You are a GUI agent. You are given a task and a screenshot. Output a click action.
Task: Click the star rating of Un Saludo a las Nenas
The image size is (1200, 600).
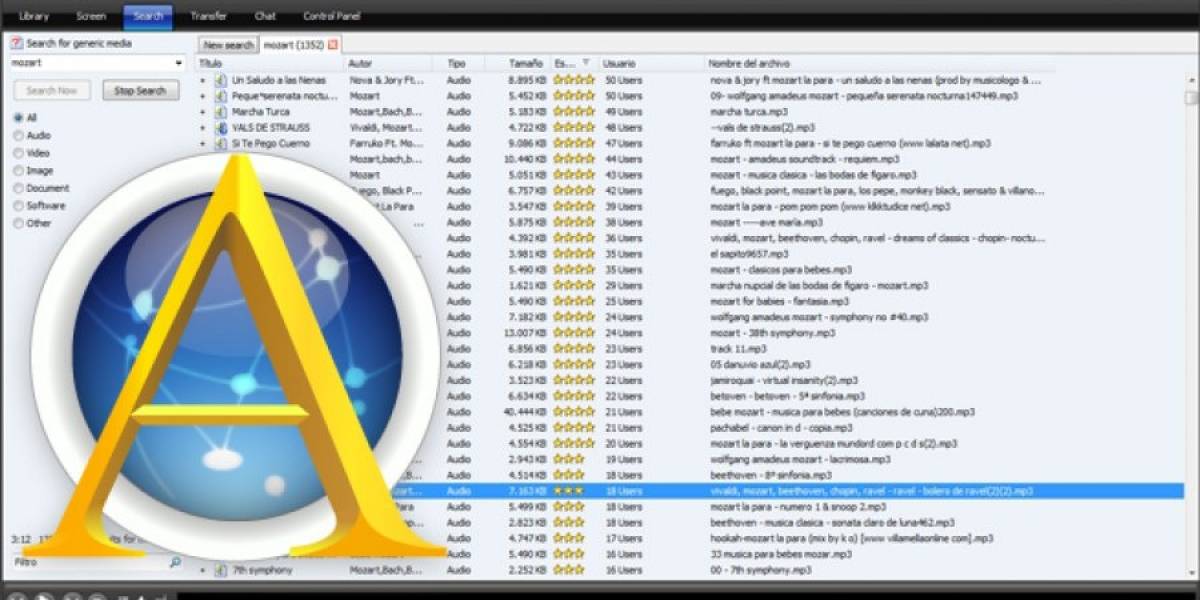574,80
